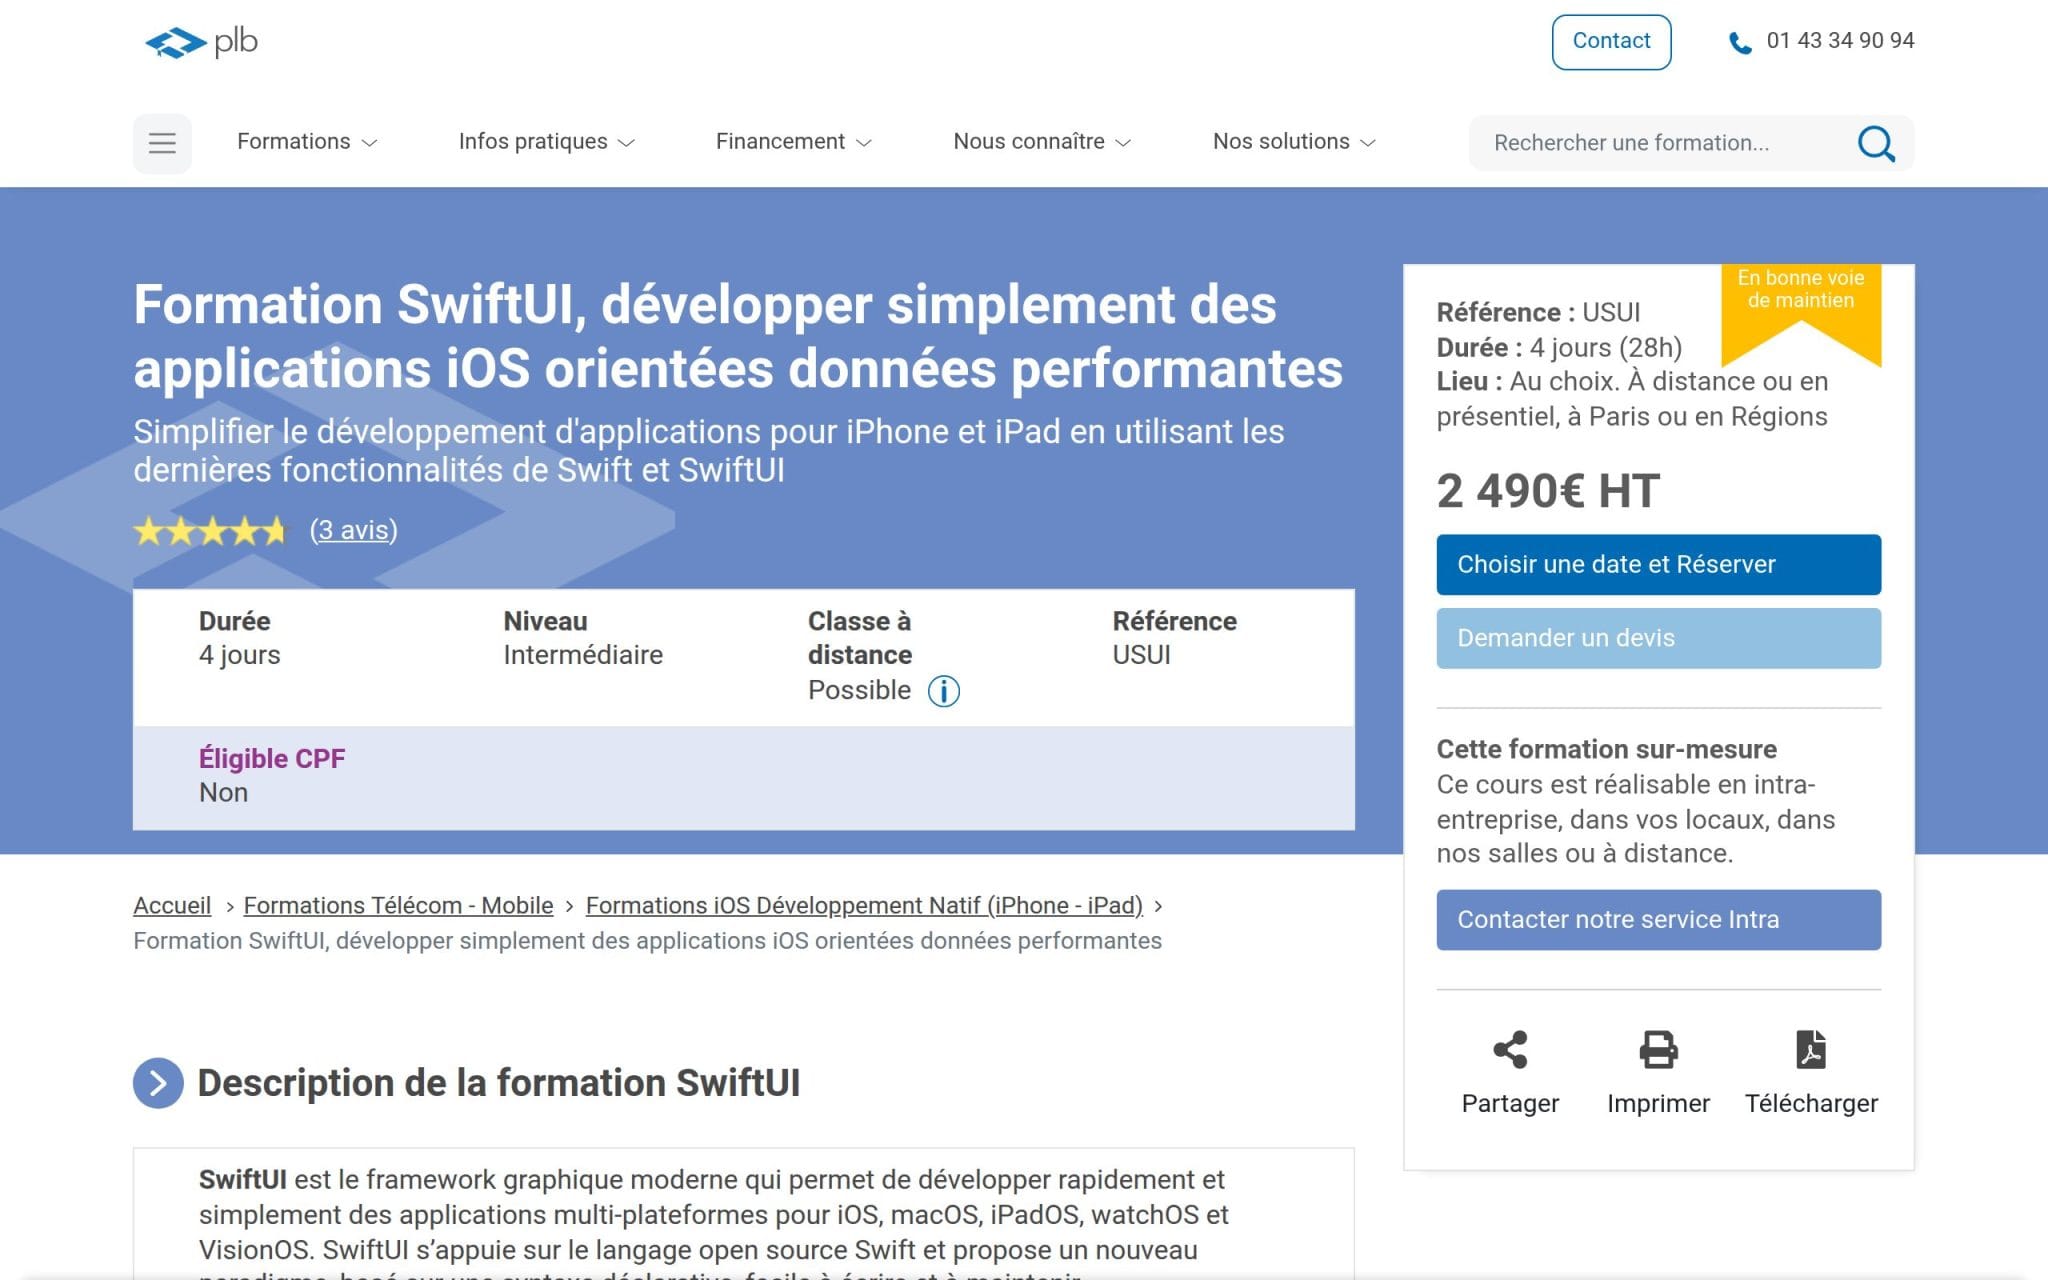The height and width of the screenshot is (1280, 2048).
Task: Click the Télécharger PDF icon
Action: pos(1811,1049)
